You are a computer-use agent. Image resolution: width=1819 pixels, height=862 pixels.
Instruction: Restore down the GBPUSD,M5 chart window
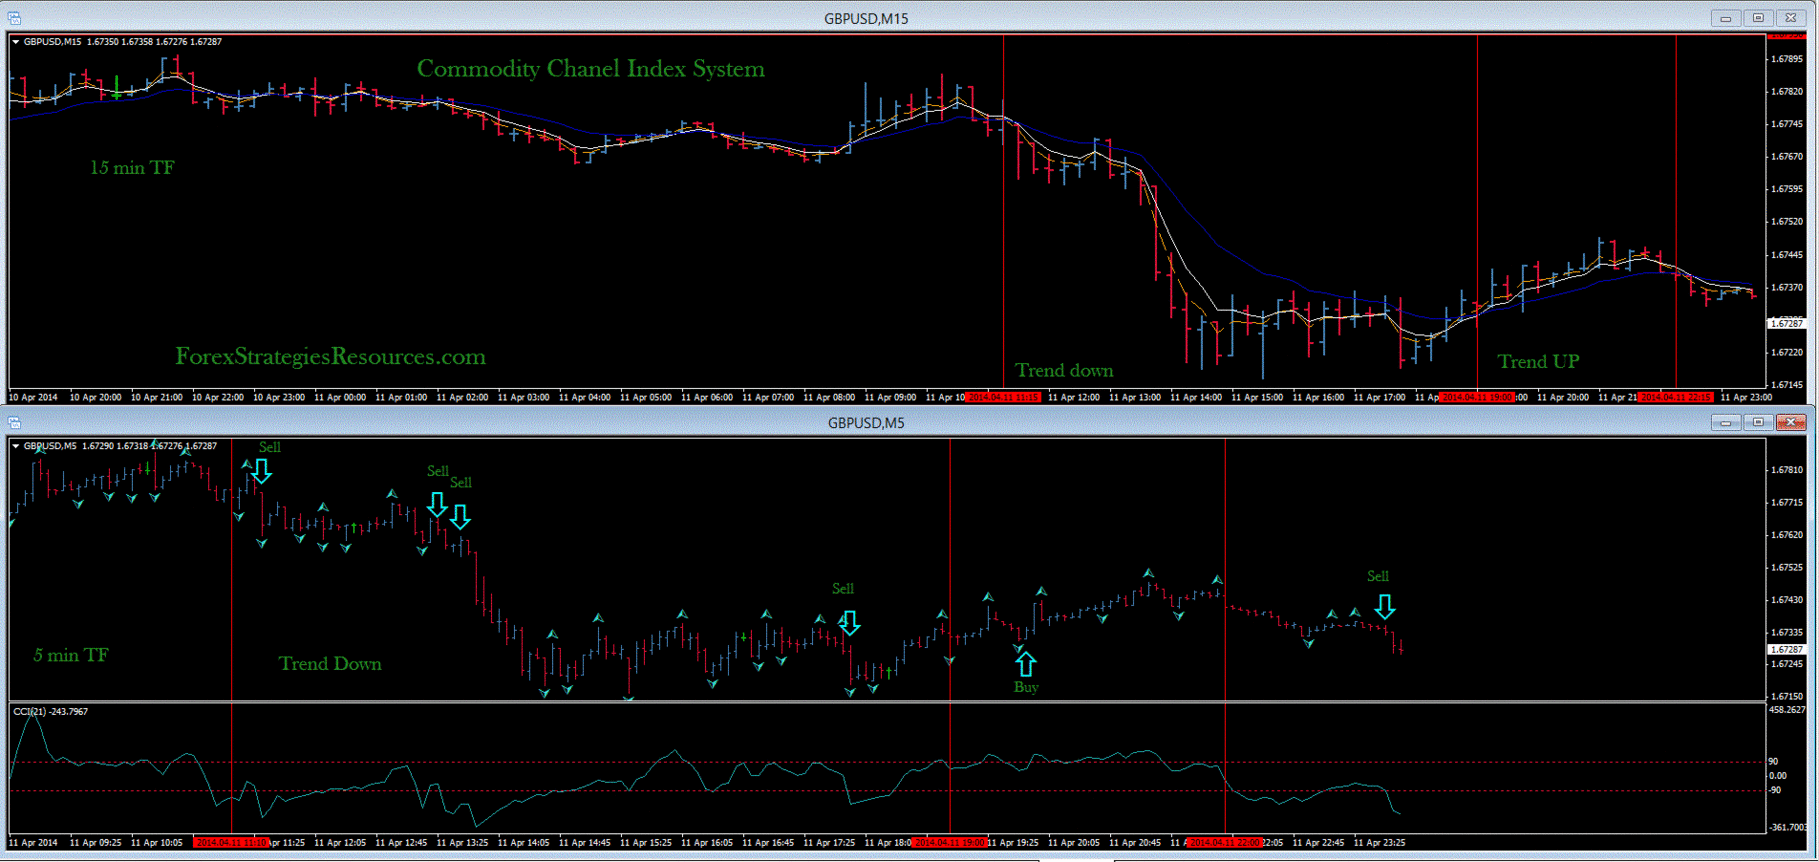coord(1759,422)
